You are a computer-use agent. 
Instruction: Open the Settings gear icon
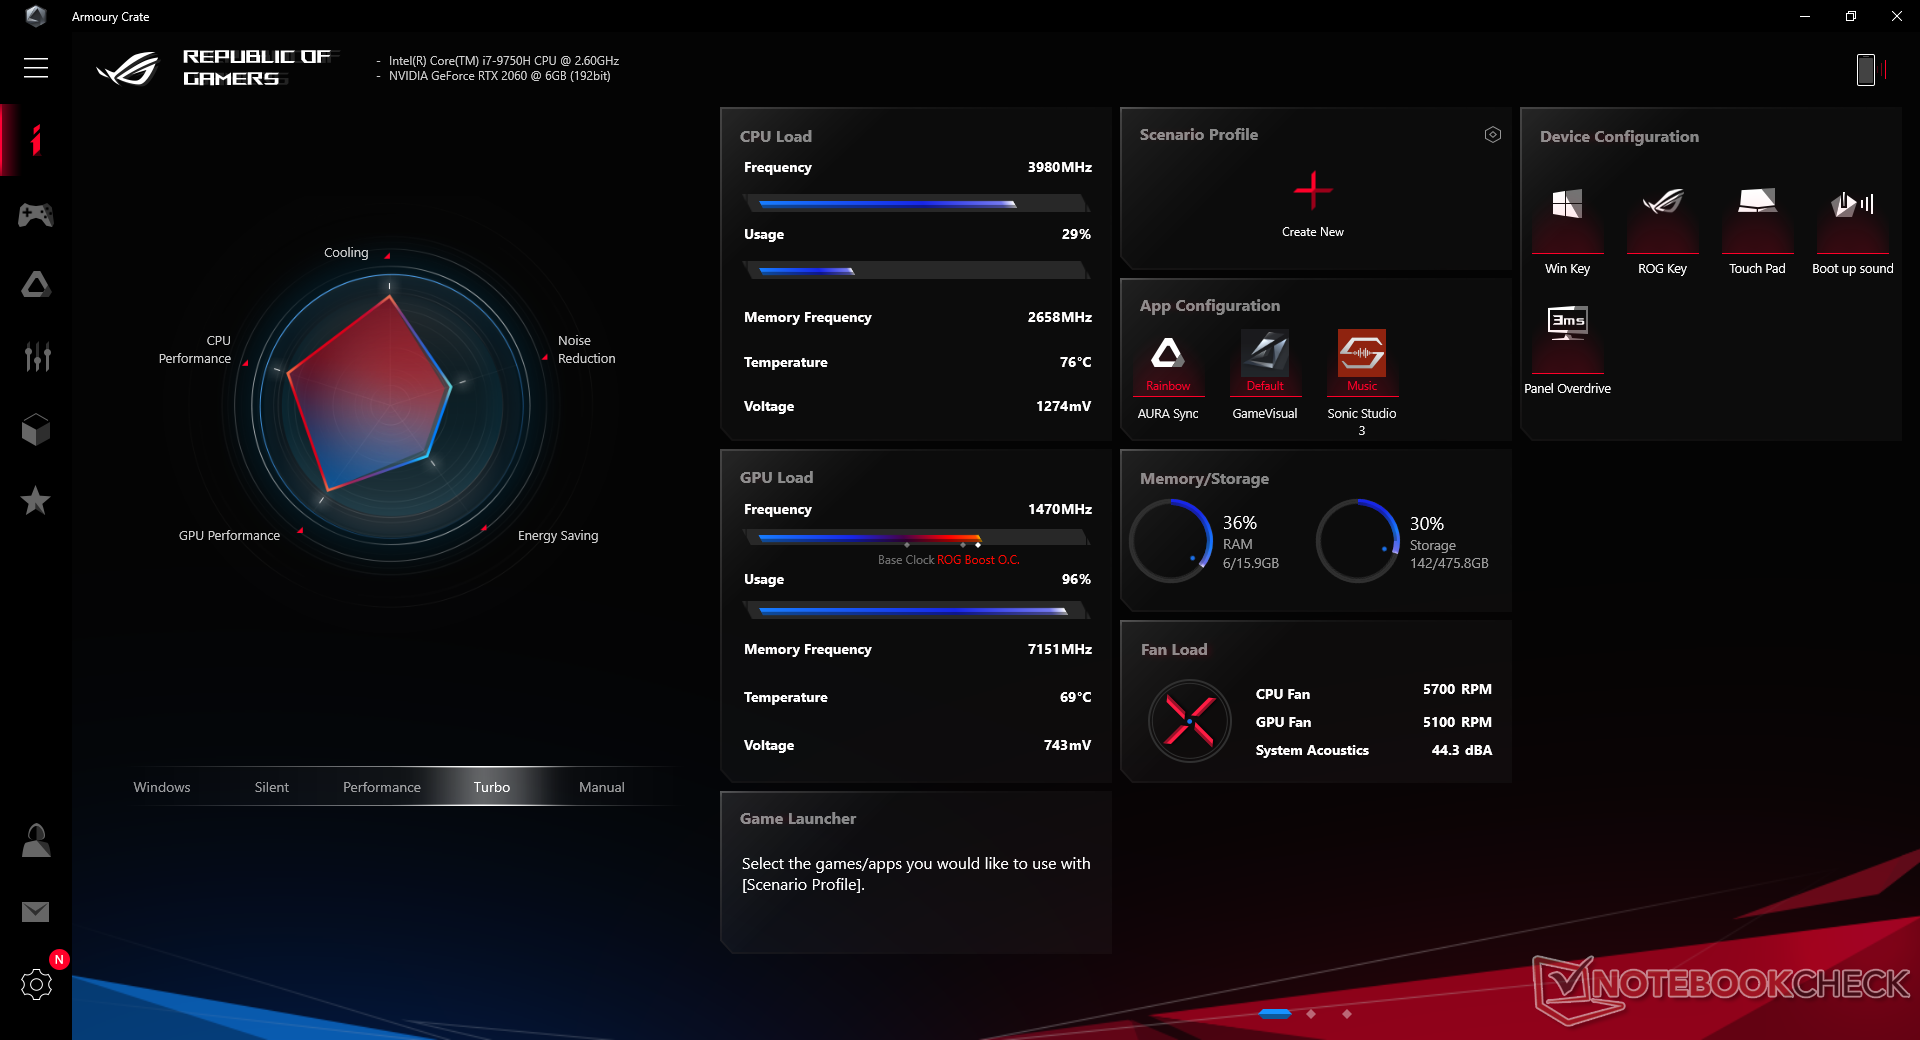click(36, 985)
